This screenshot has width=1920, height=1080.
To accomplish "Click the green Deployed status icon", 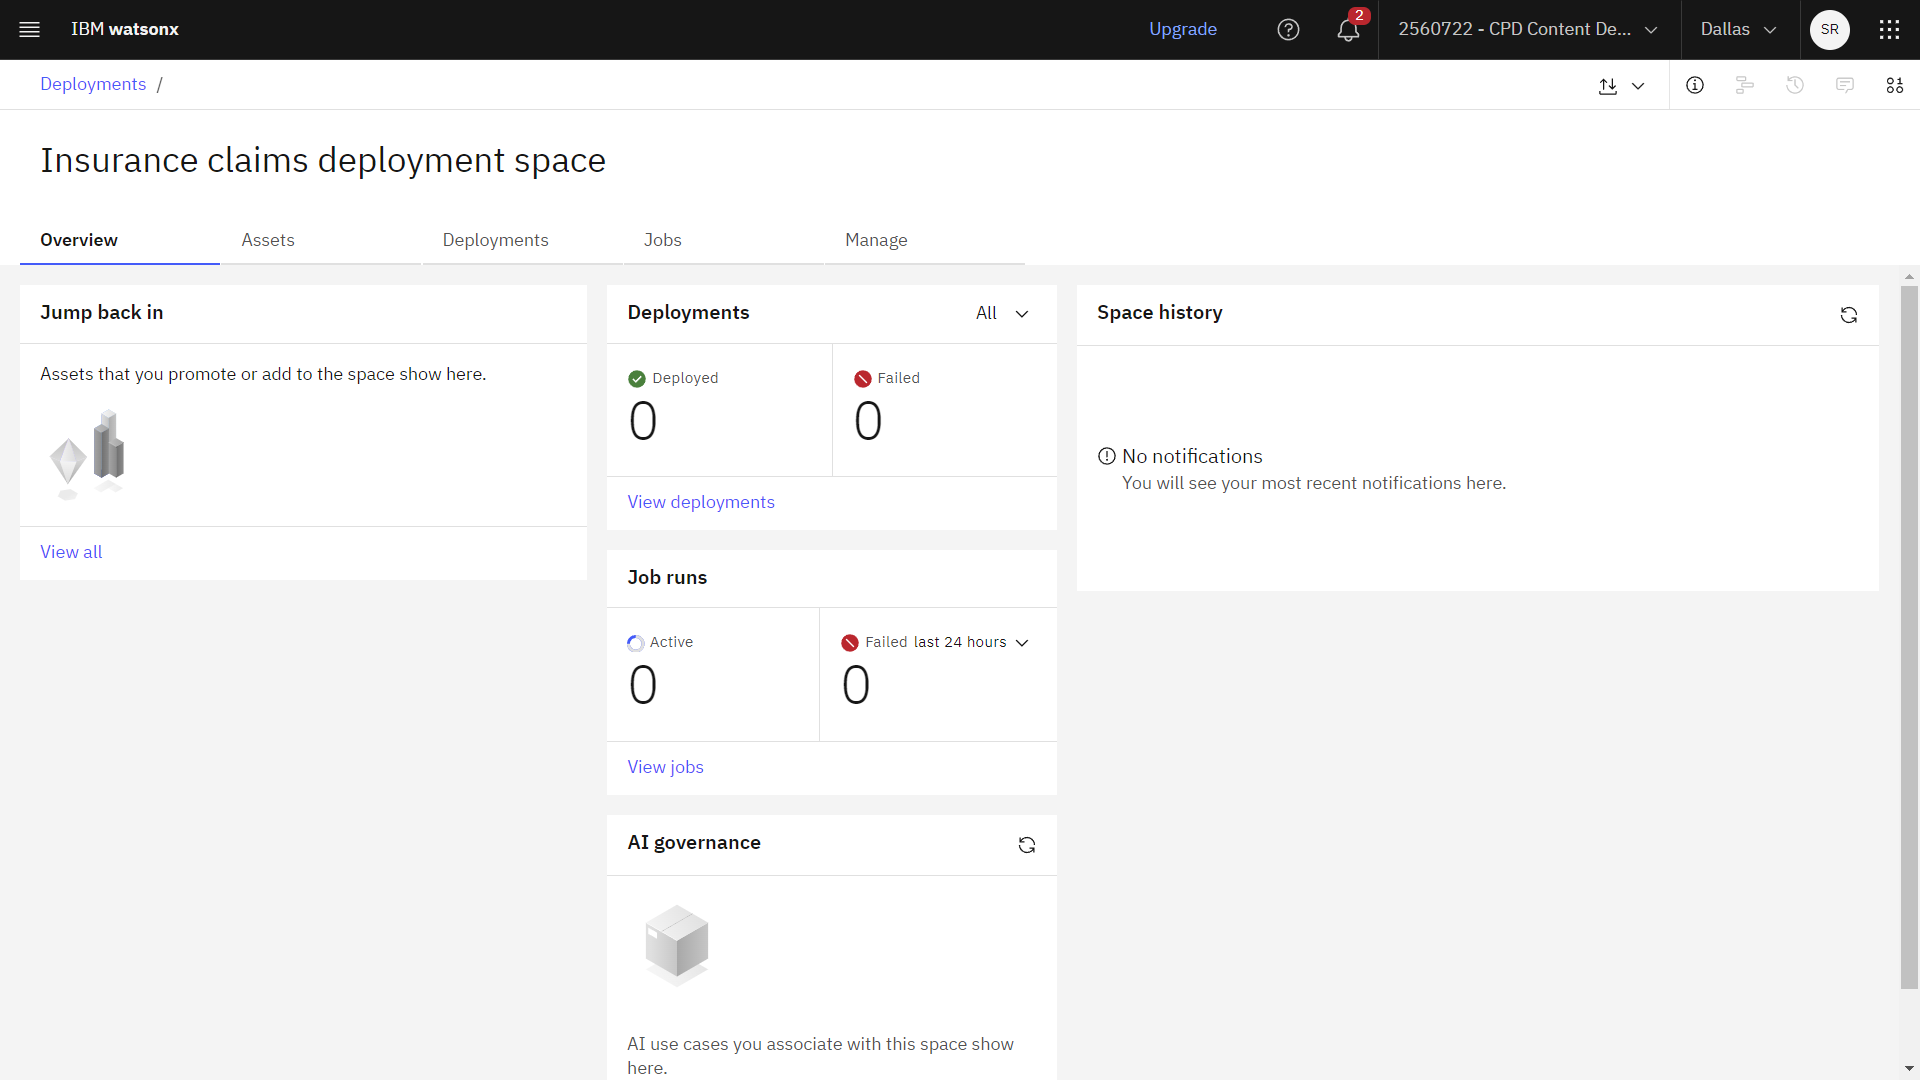I will pyautogui.click(x=637, y=379).
